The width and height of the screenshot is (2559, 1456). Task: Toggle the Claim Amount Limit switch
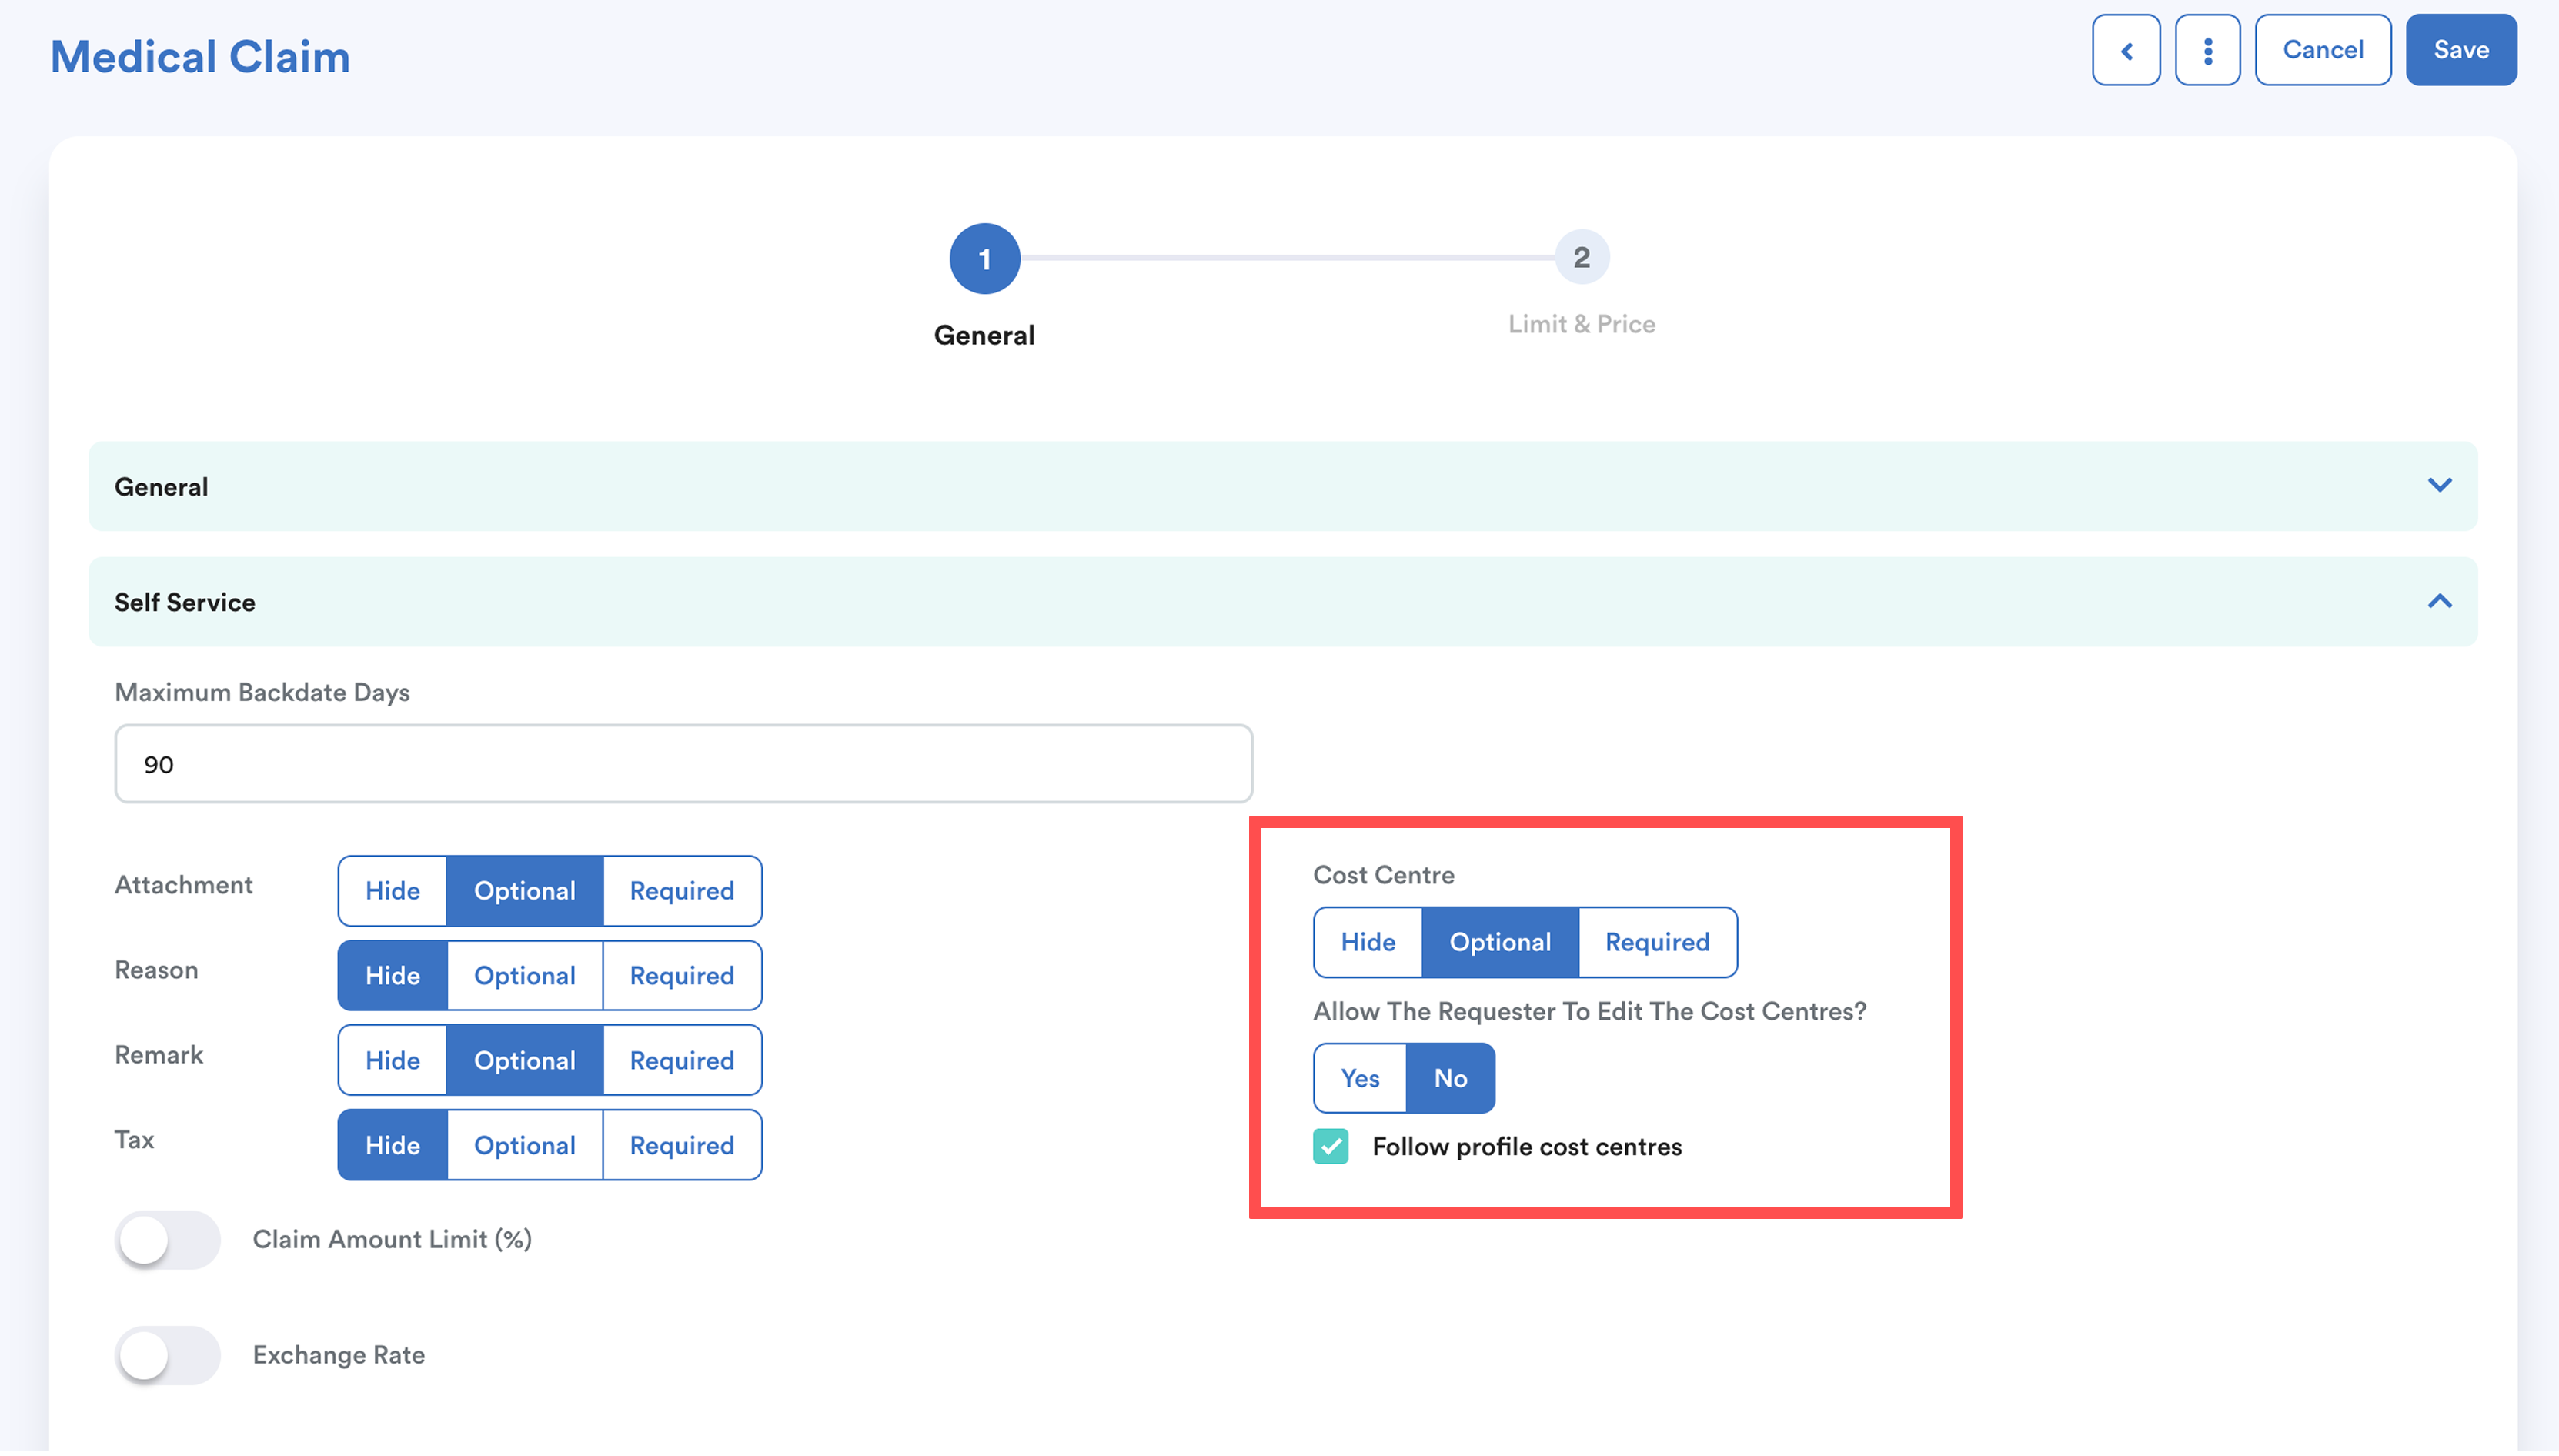(167, 1240)
